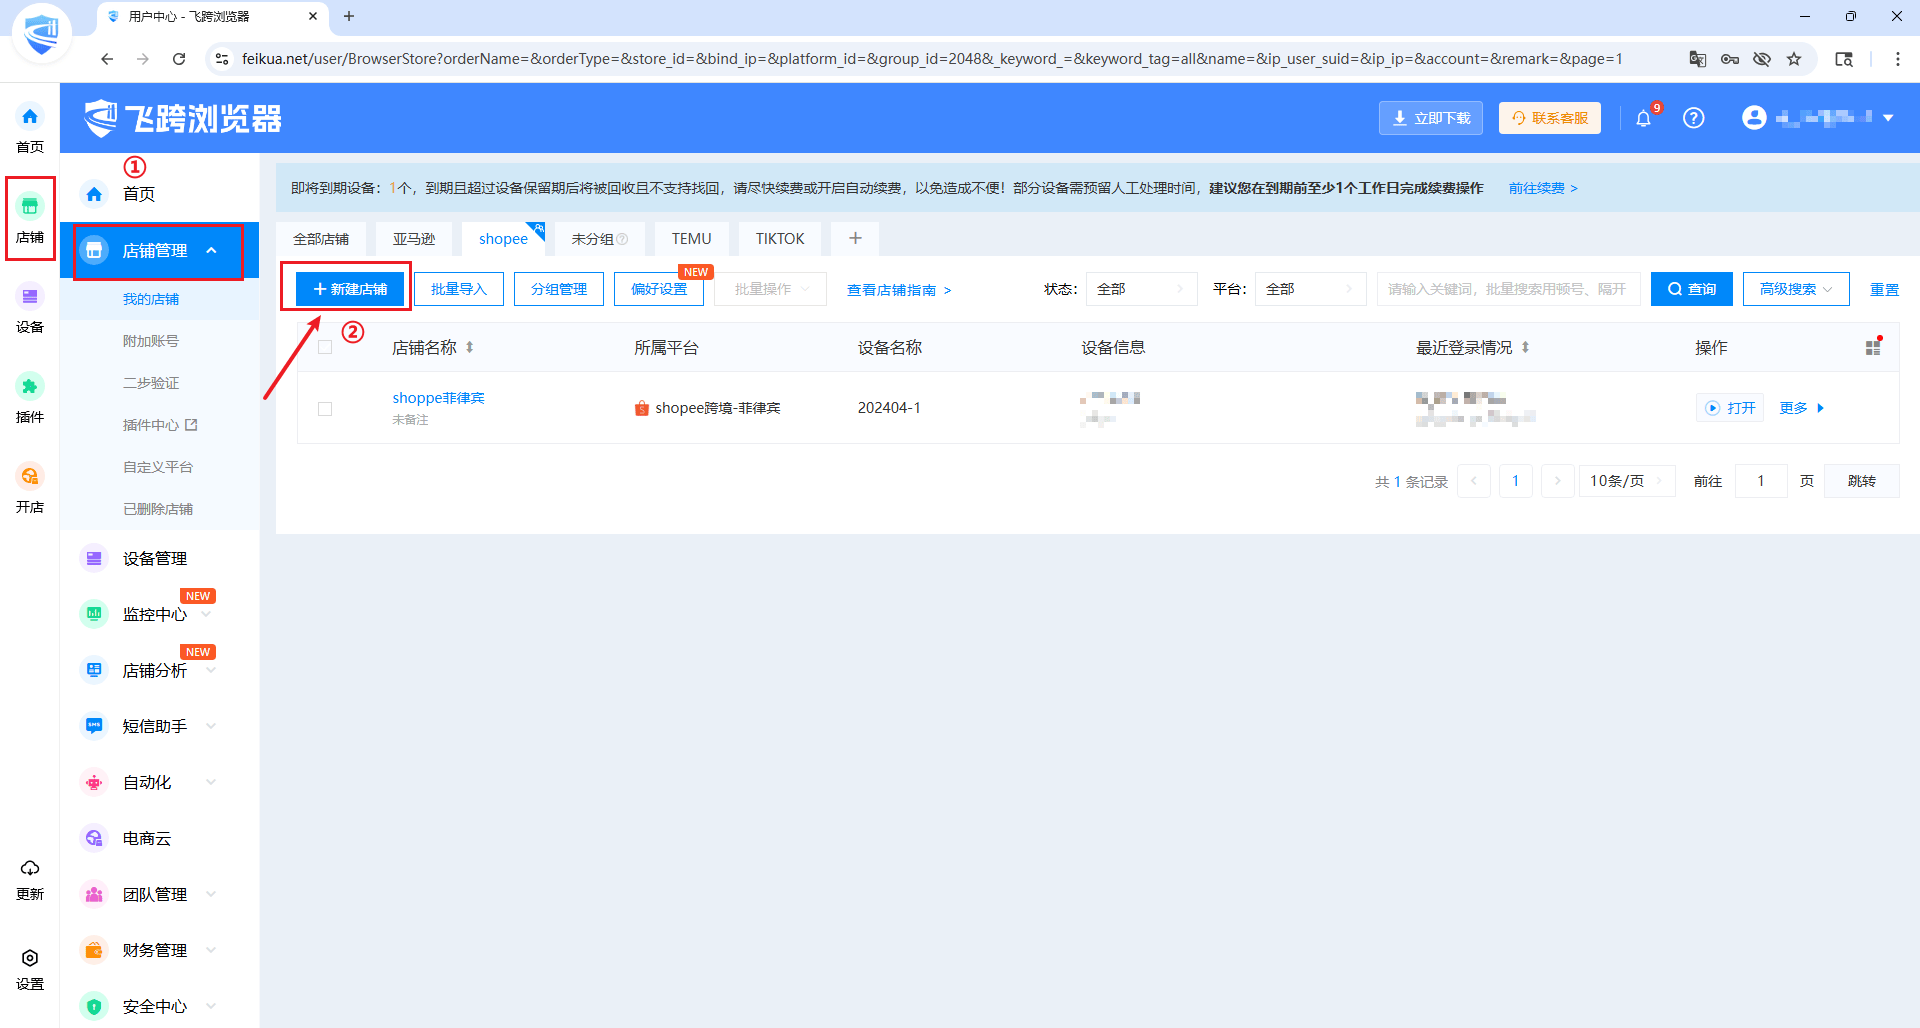
Task: Open the 状态 status dropdown
Action: point(1141,289)
